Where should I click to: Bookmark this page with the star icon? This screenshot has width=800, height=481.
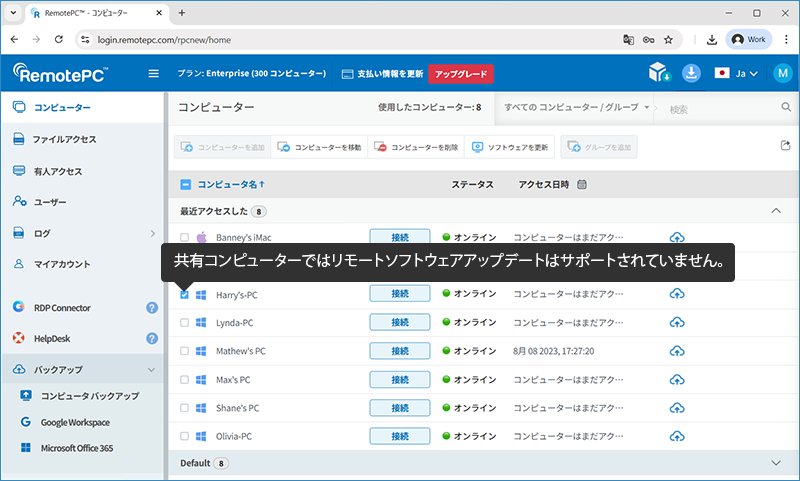pyautogui.click(x=668, y=40)
